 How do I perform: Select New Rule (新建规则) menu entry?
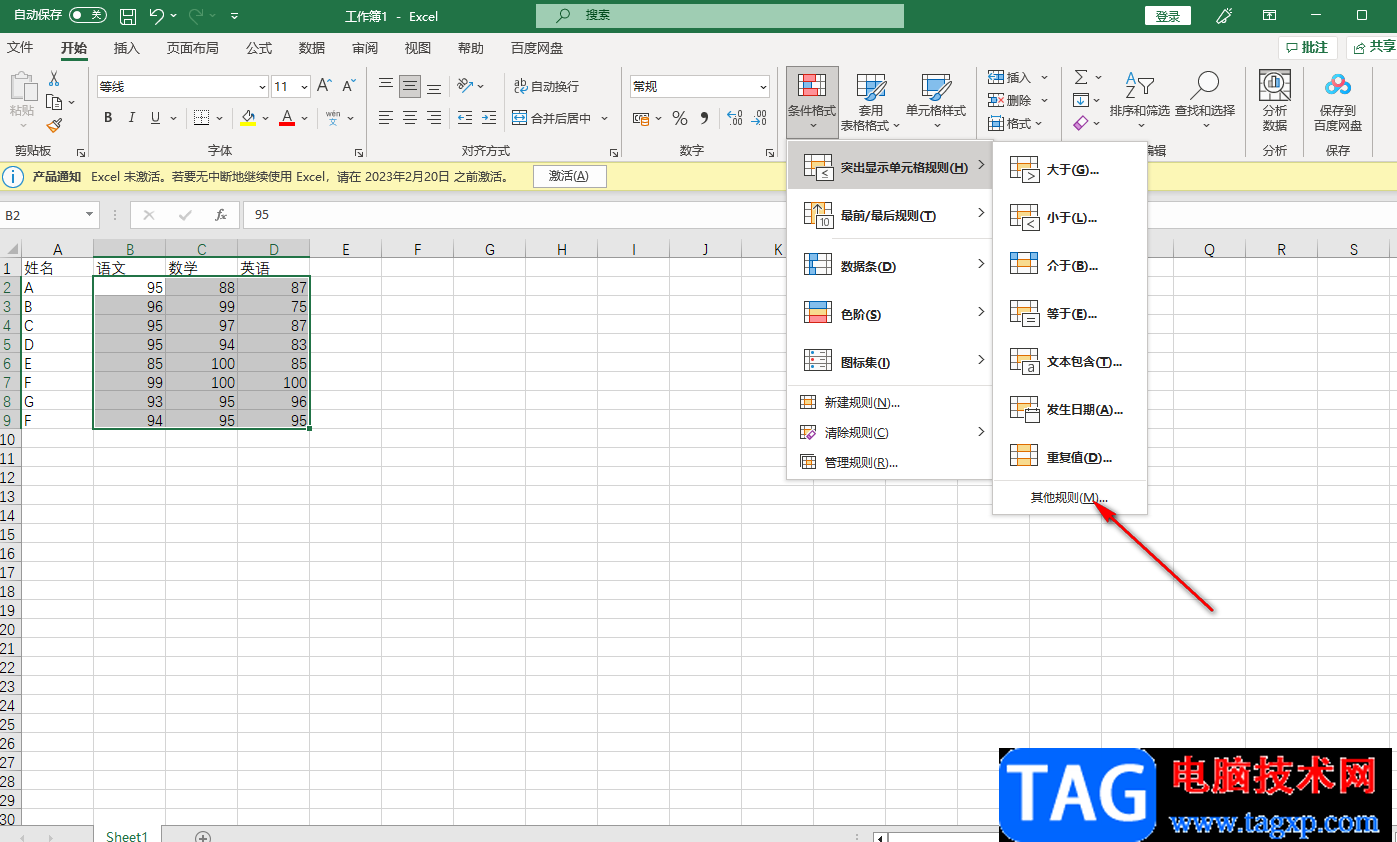pyautogui.click(x=891, y=403)
